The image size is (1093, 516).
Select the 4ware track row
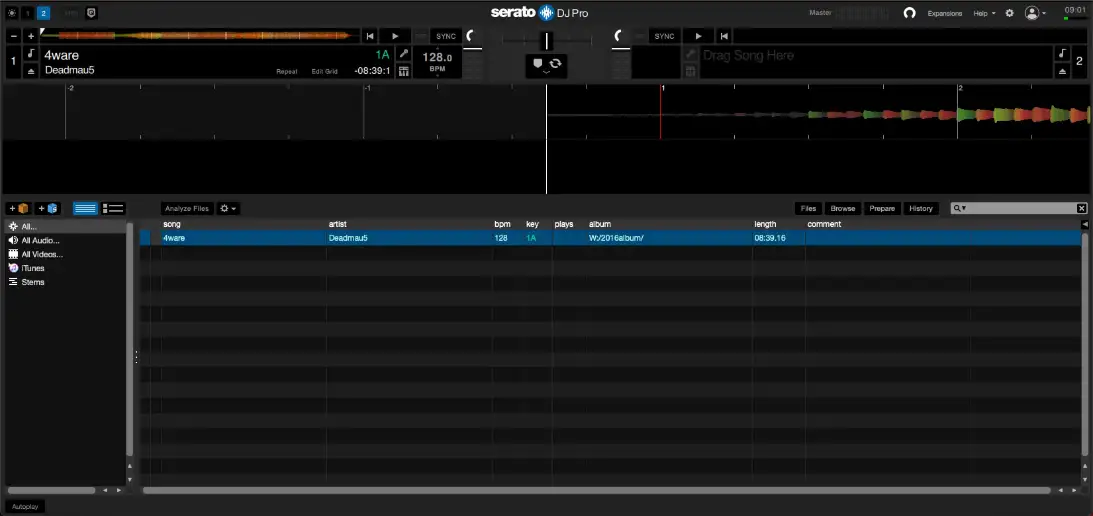point(610,238)
